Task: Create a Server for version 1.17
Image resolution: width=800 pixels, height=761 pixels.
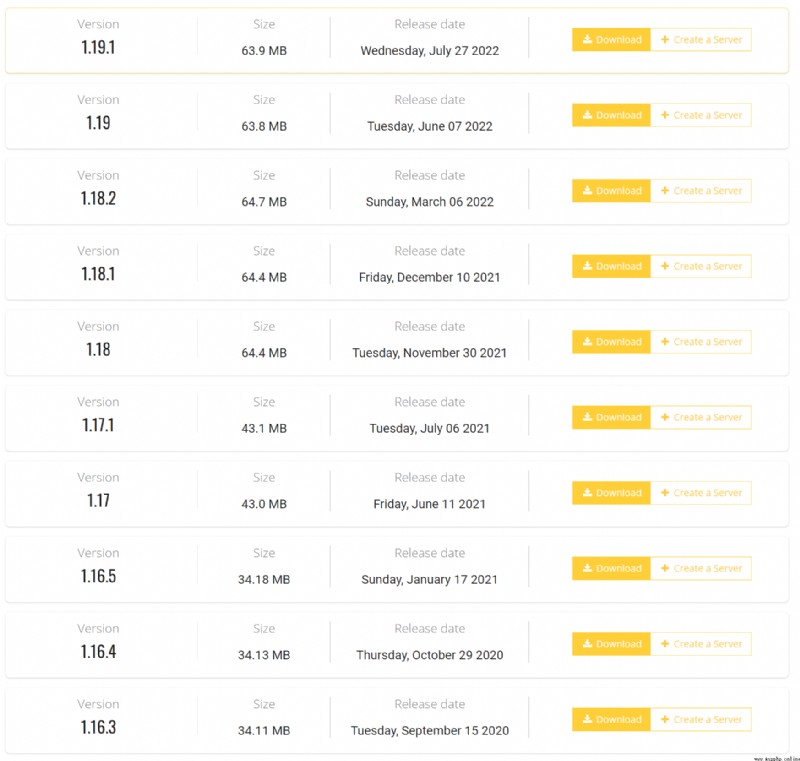Action: click(701, 493)
